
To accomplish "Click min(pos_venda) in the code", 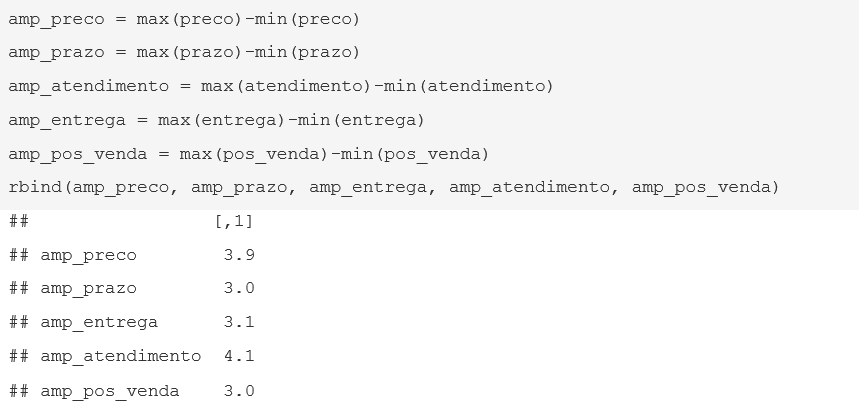I will 415,154.
